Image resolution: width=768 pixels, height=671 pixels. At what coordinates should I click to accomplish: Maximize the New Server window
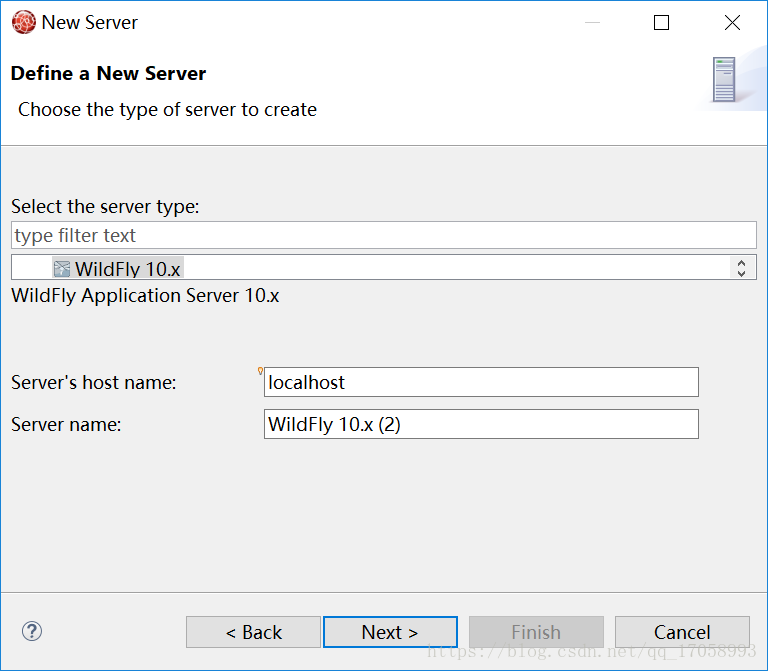point(661,23)
